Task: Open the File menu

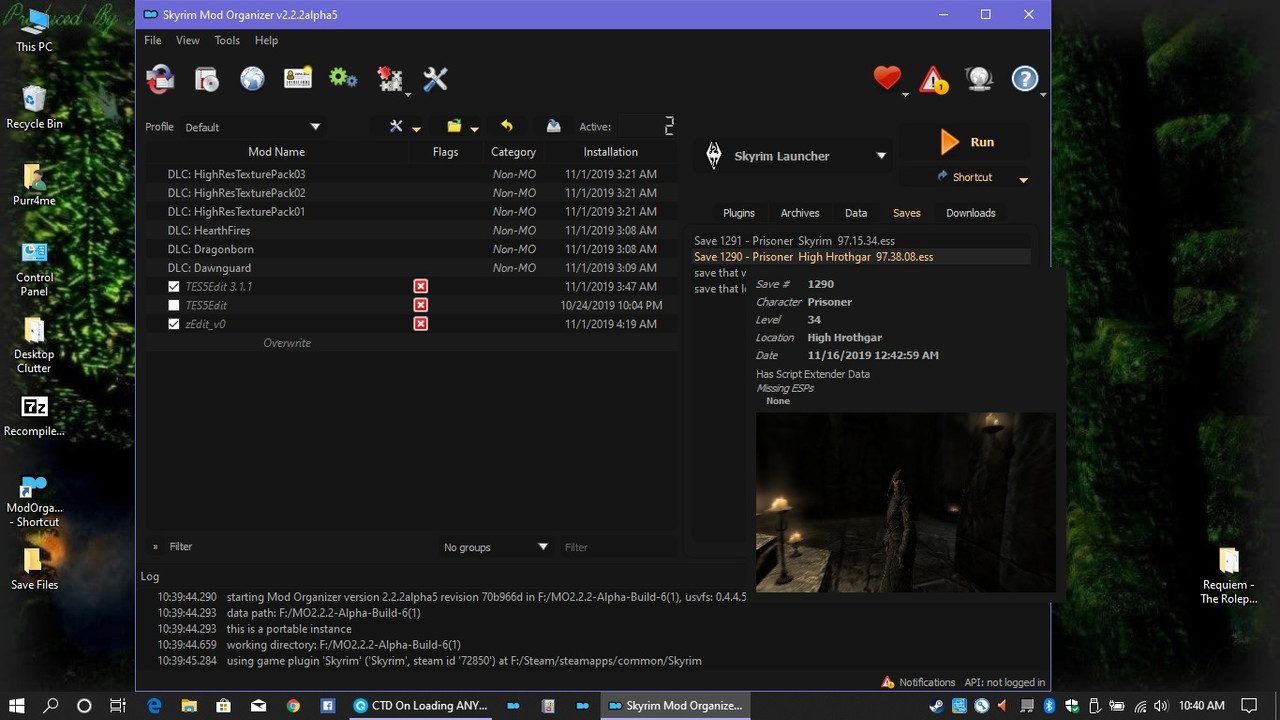Action: tap(152, 40)
